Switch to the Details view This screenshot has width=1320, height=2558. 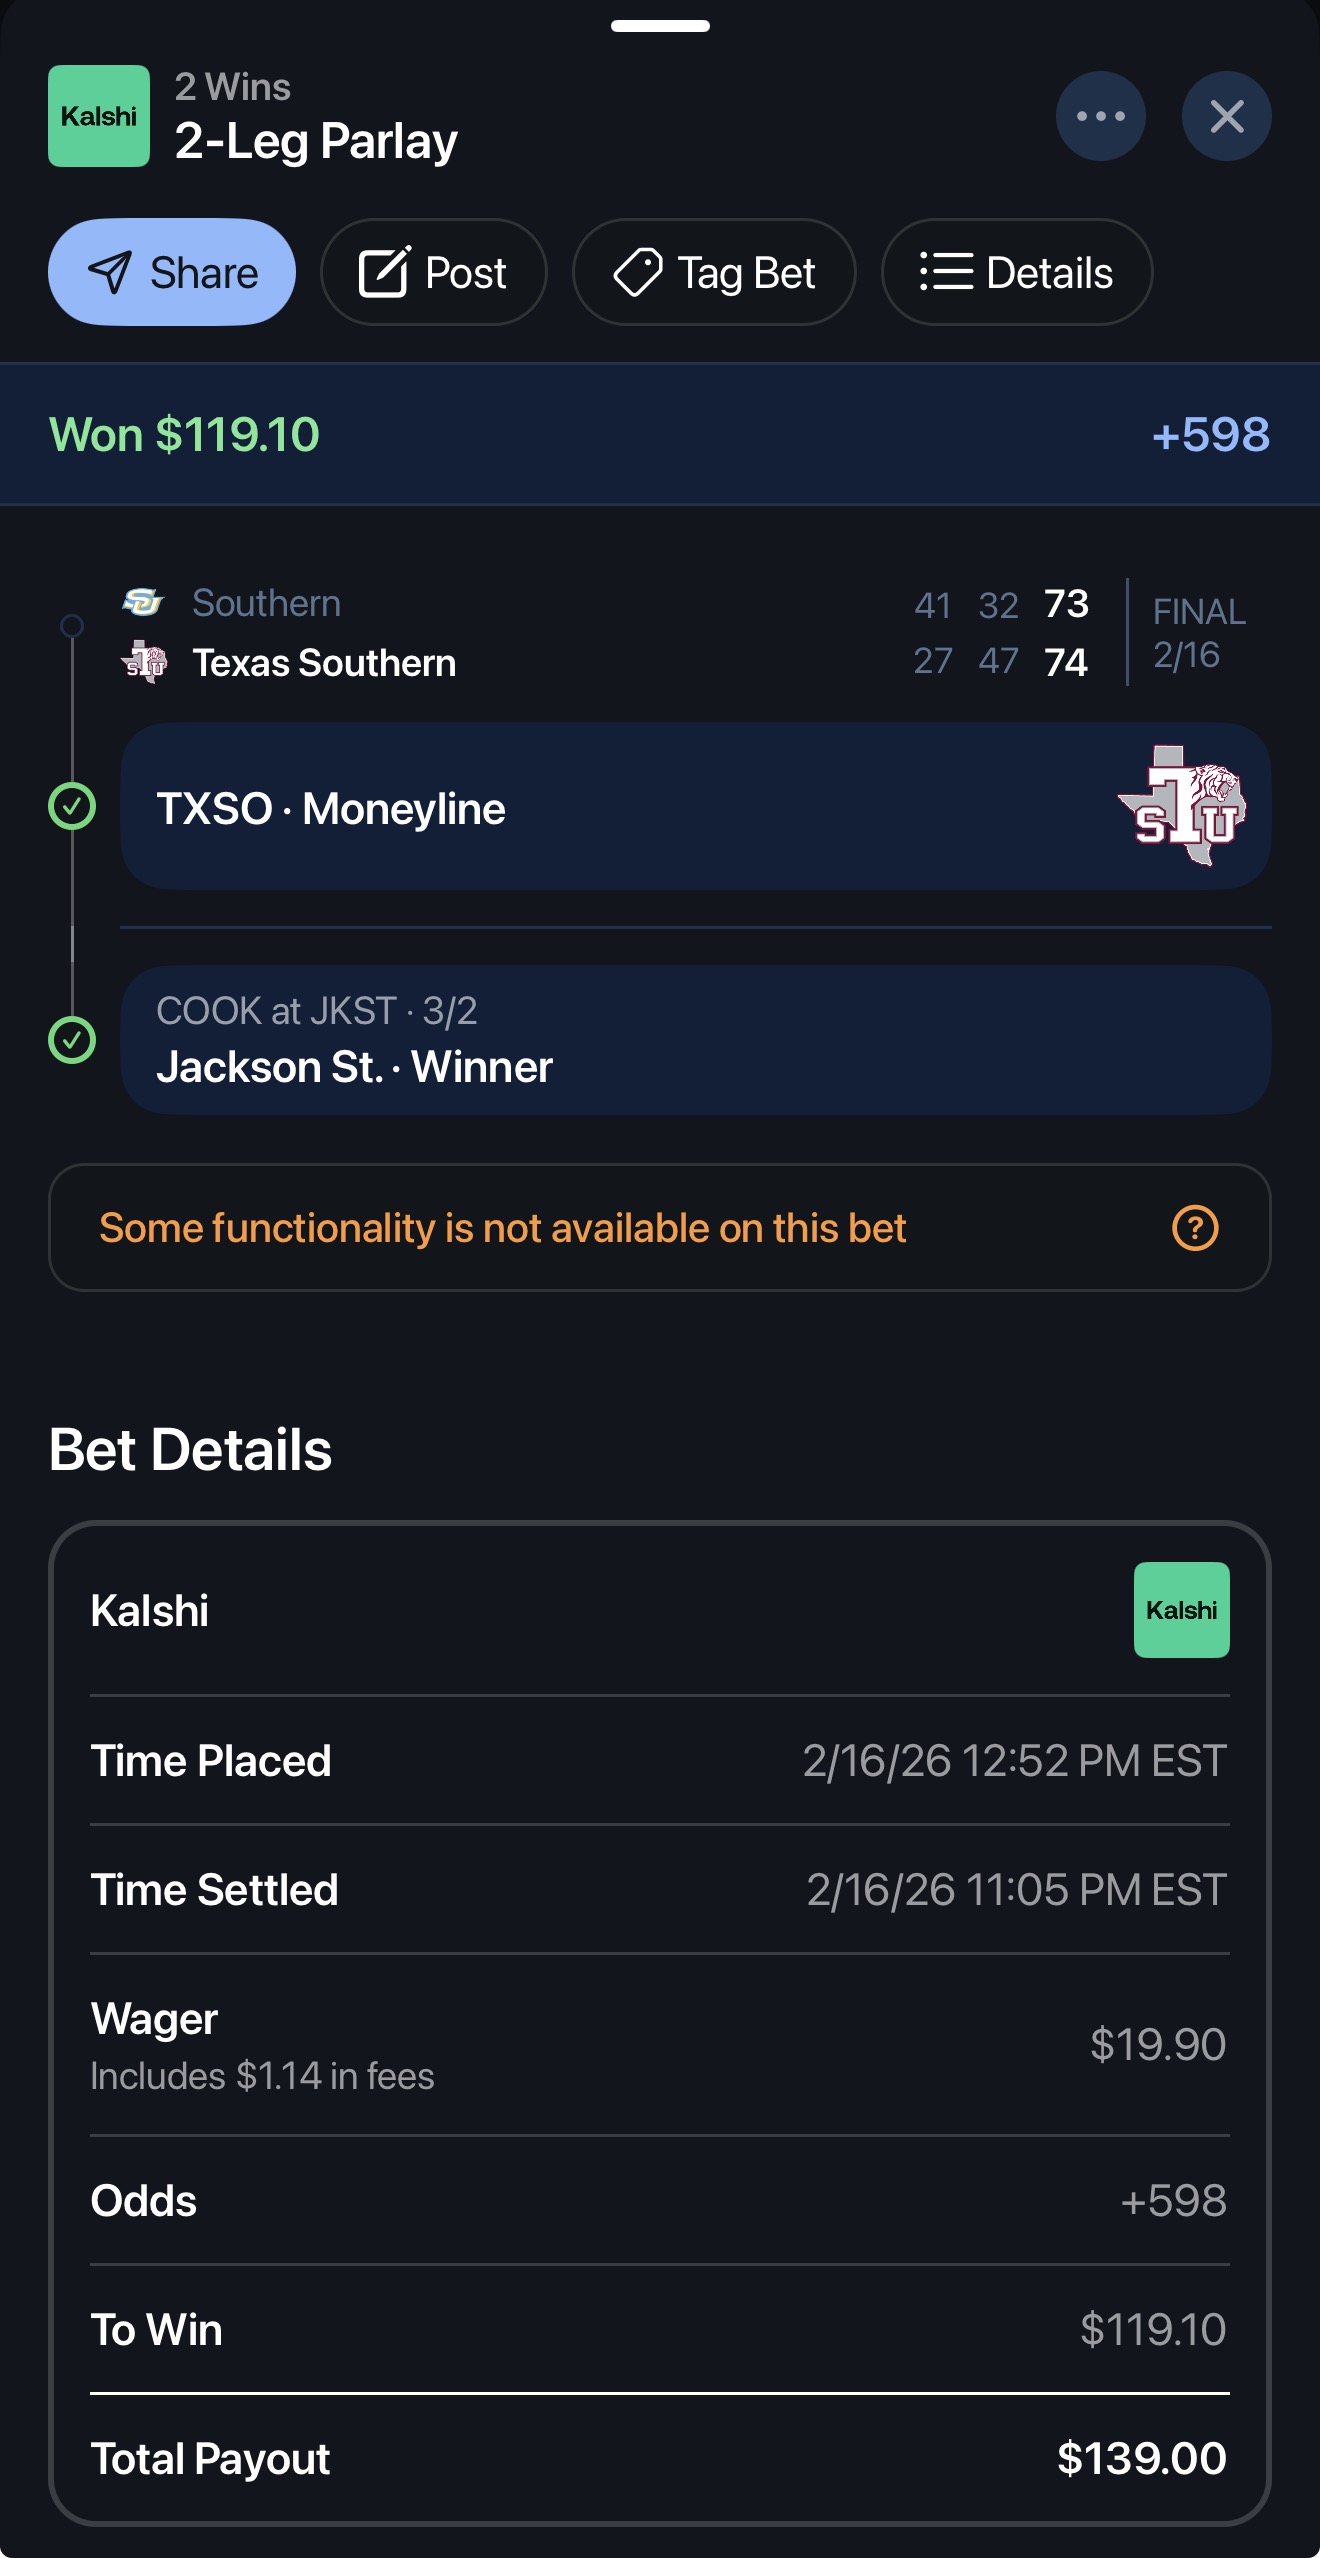(x=1016, y=272)
